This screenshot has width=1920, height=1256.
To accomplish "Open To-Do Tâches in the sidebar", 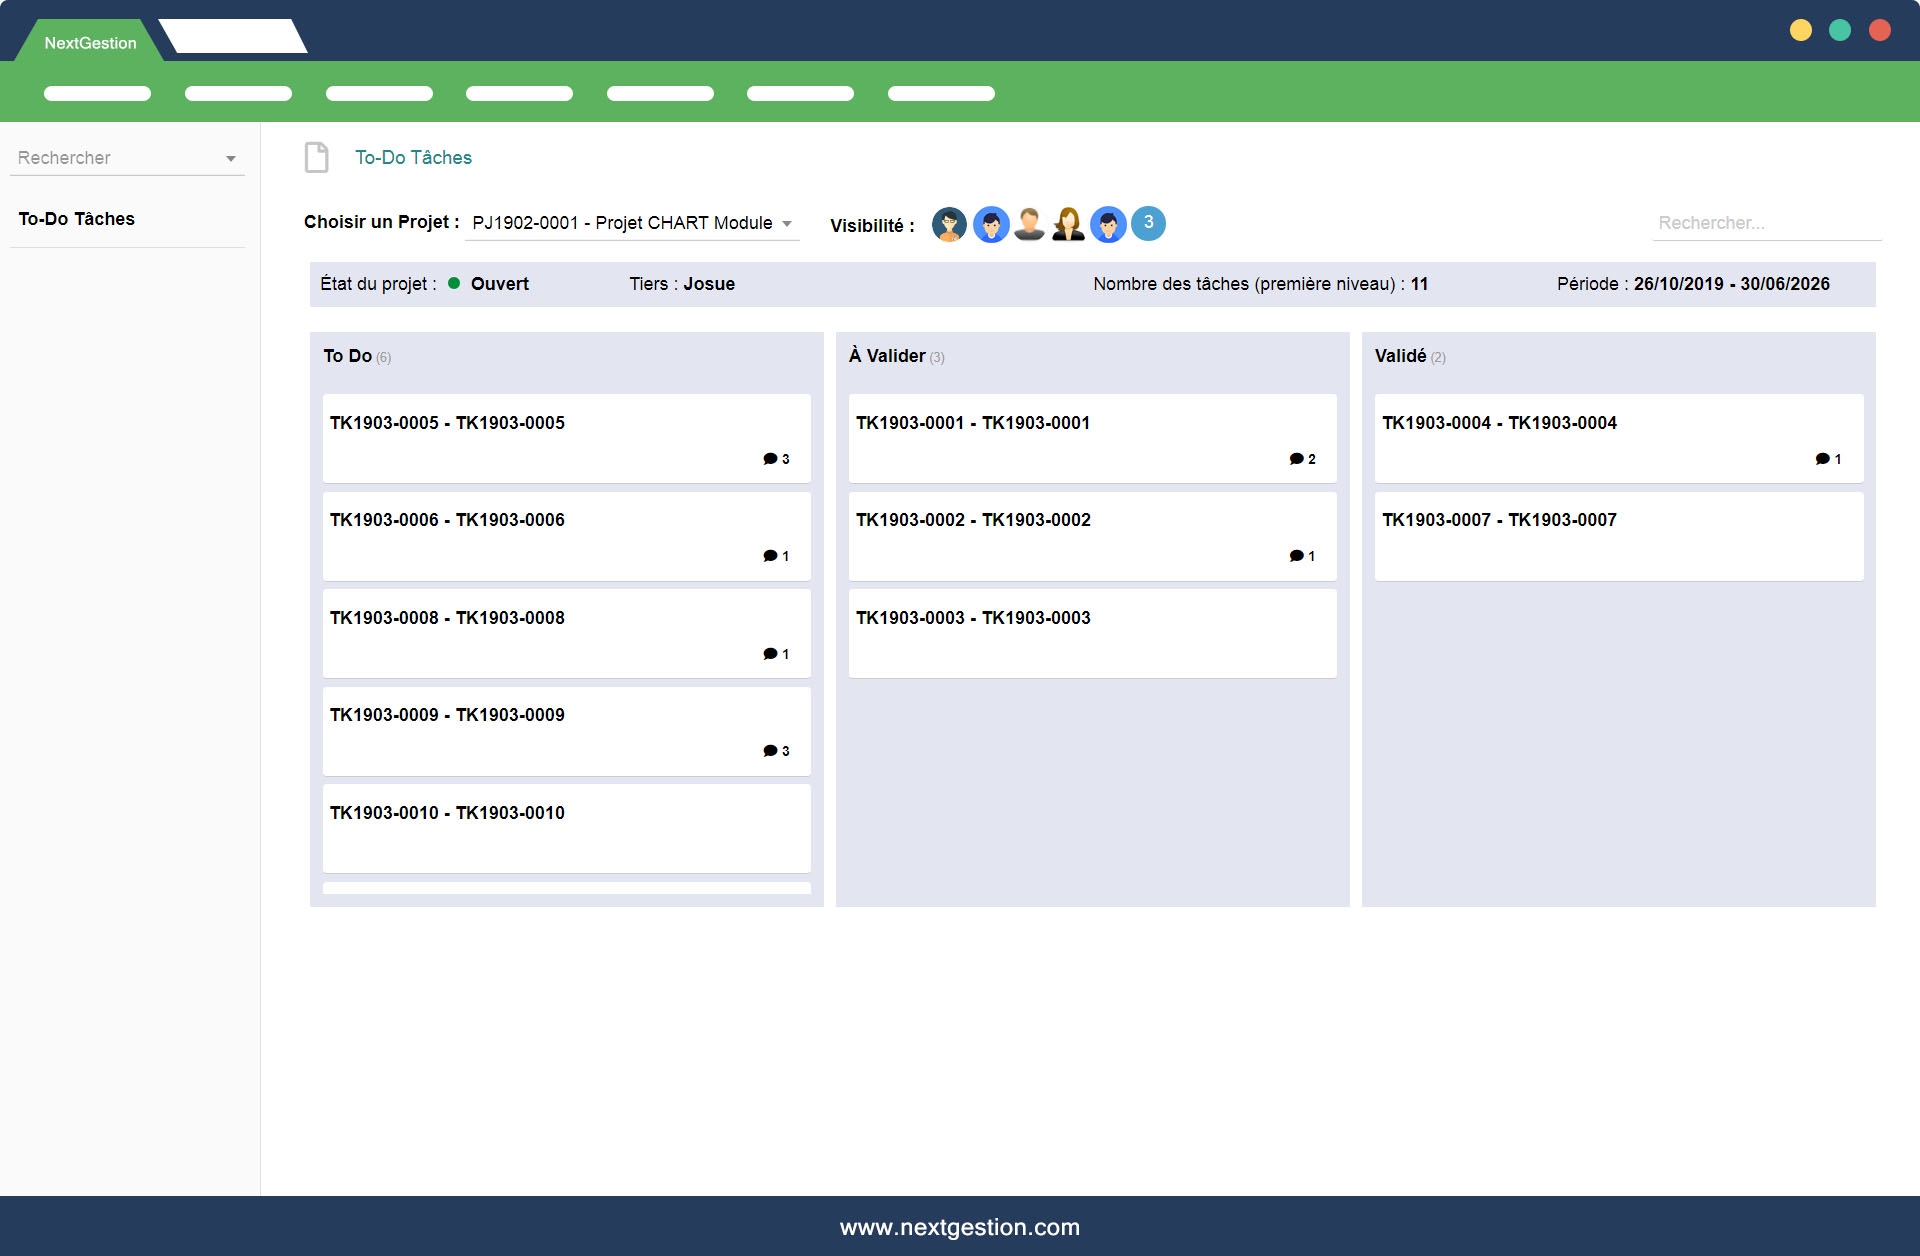I will click(x=77, y=219).
